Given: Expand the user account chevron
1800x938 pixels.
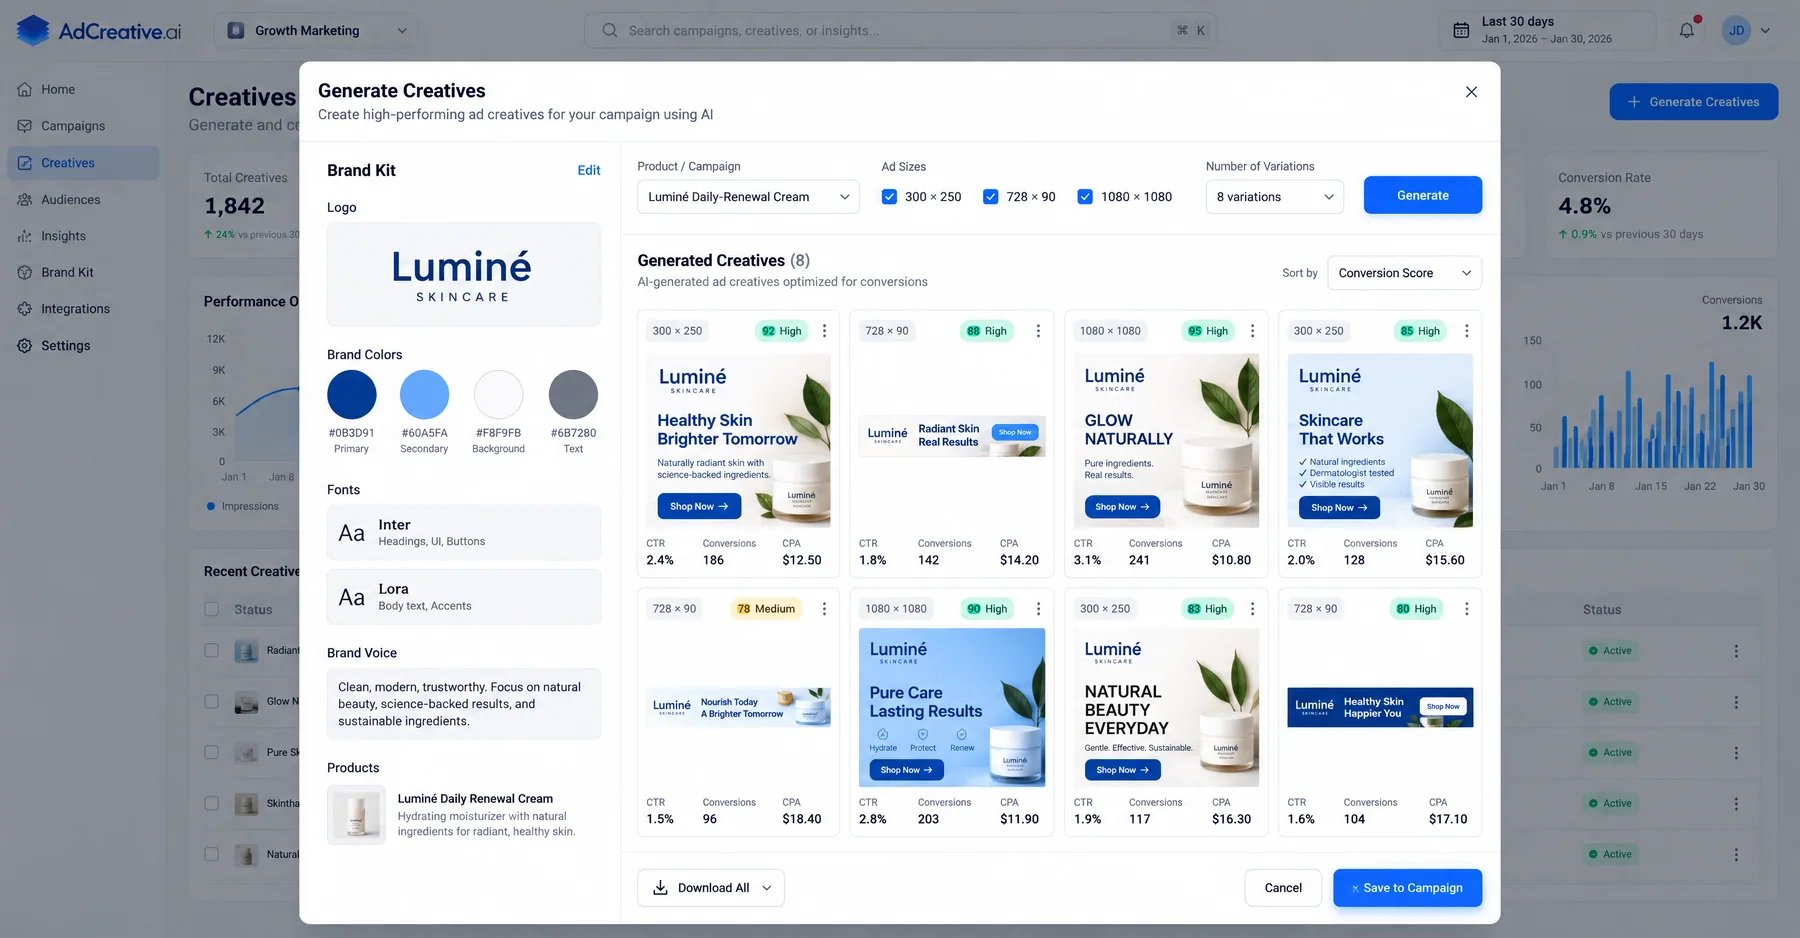Looking at the screenshot, I should coord(1765,31).
